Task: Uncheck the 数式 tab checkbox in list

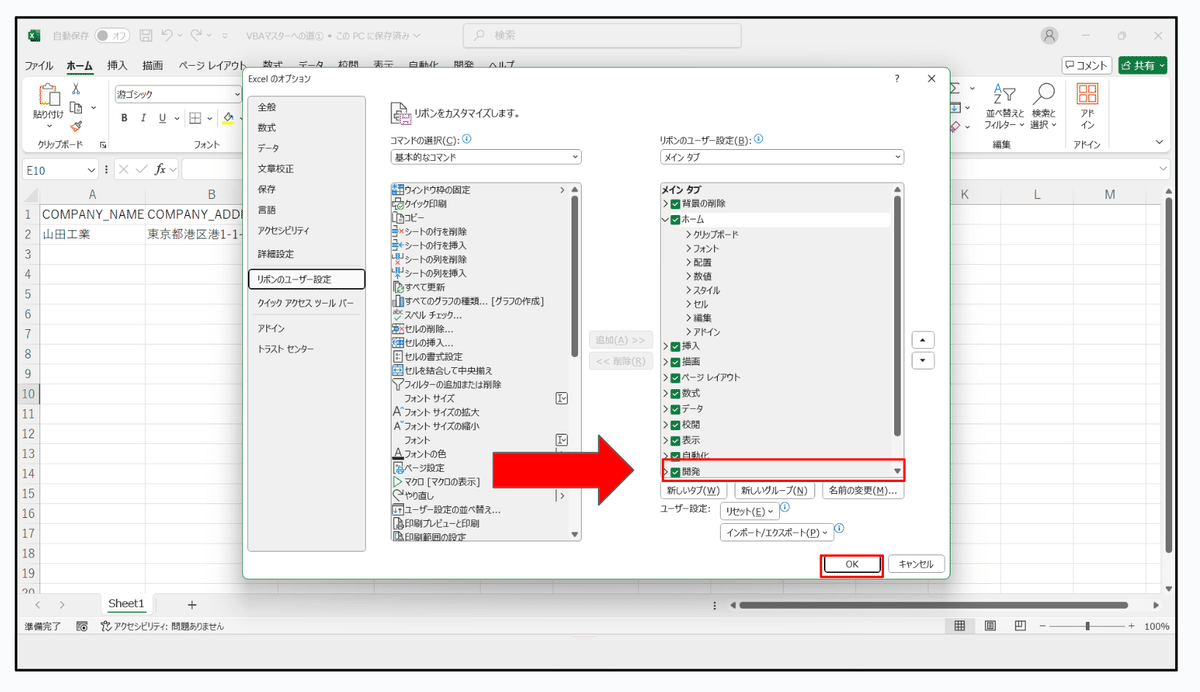Action: coord(676,394)
